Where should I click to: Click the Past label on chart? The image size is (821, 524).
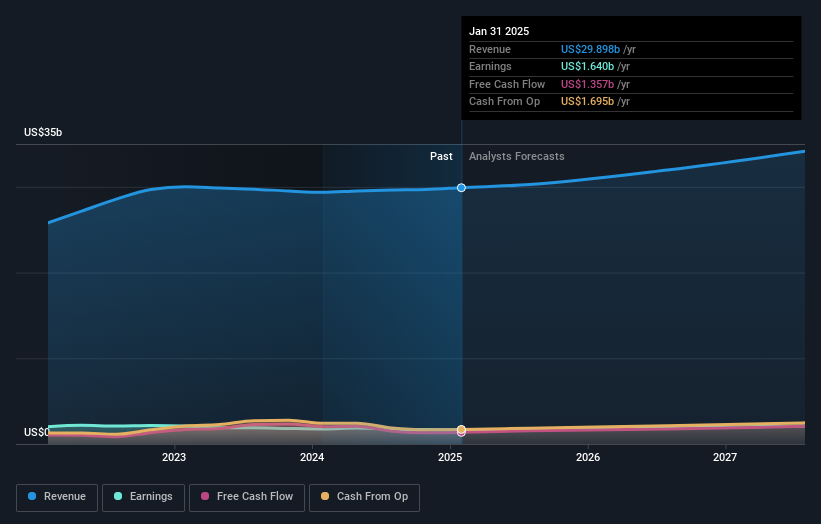click(441, 156)
